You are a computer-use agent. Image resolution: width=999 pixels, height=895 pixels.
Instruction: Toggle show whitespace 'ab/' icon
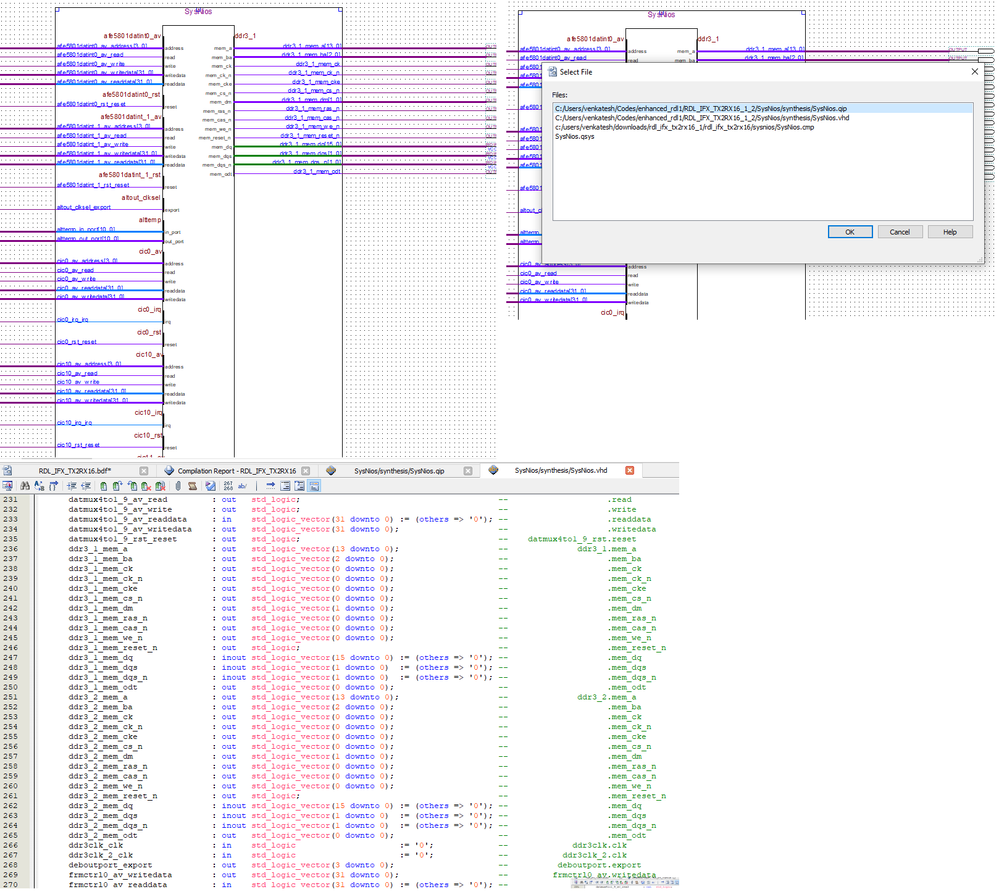tap(243, 486)
